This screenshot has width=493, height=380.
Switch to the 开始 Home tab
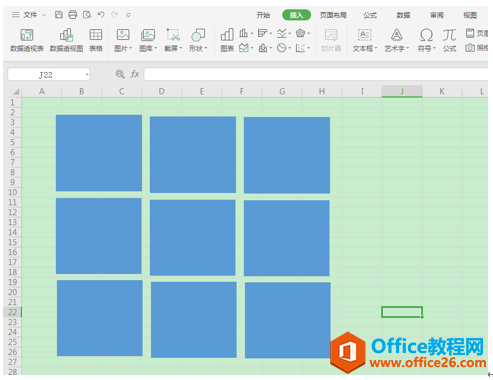point(263,15)
